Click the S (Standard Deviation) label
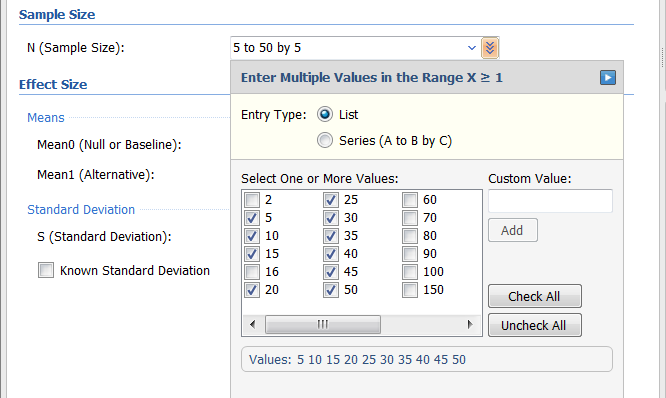Image resolution: width=666 pixels, height=398 pixels. point(104,237)
